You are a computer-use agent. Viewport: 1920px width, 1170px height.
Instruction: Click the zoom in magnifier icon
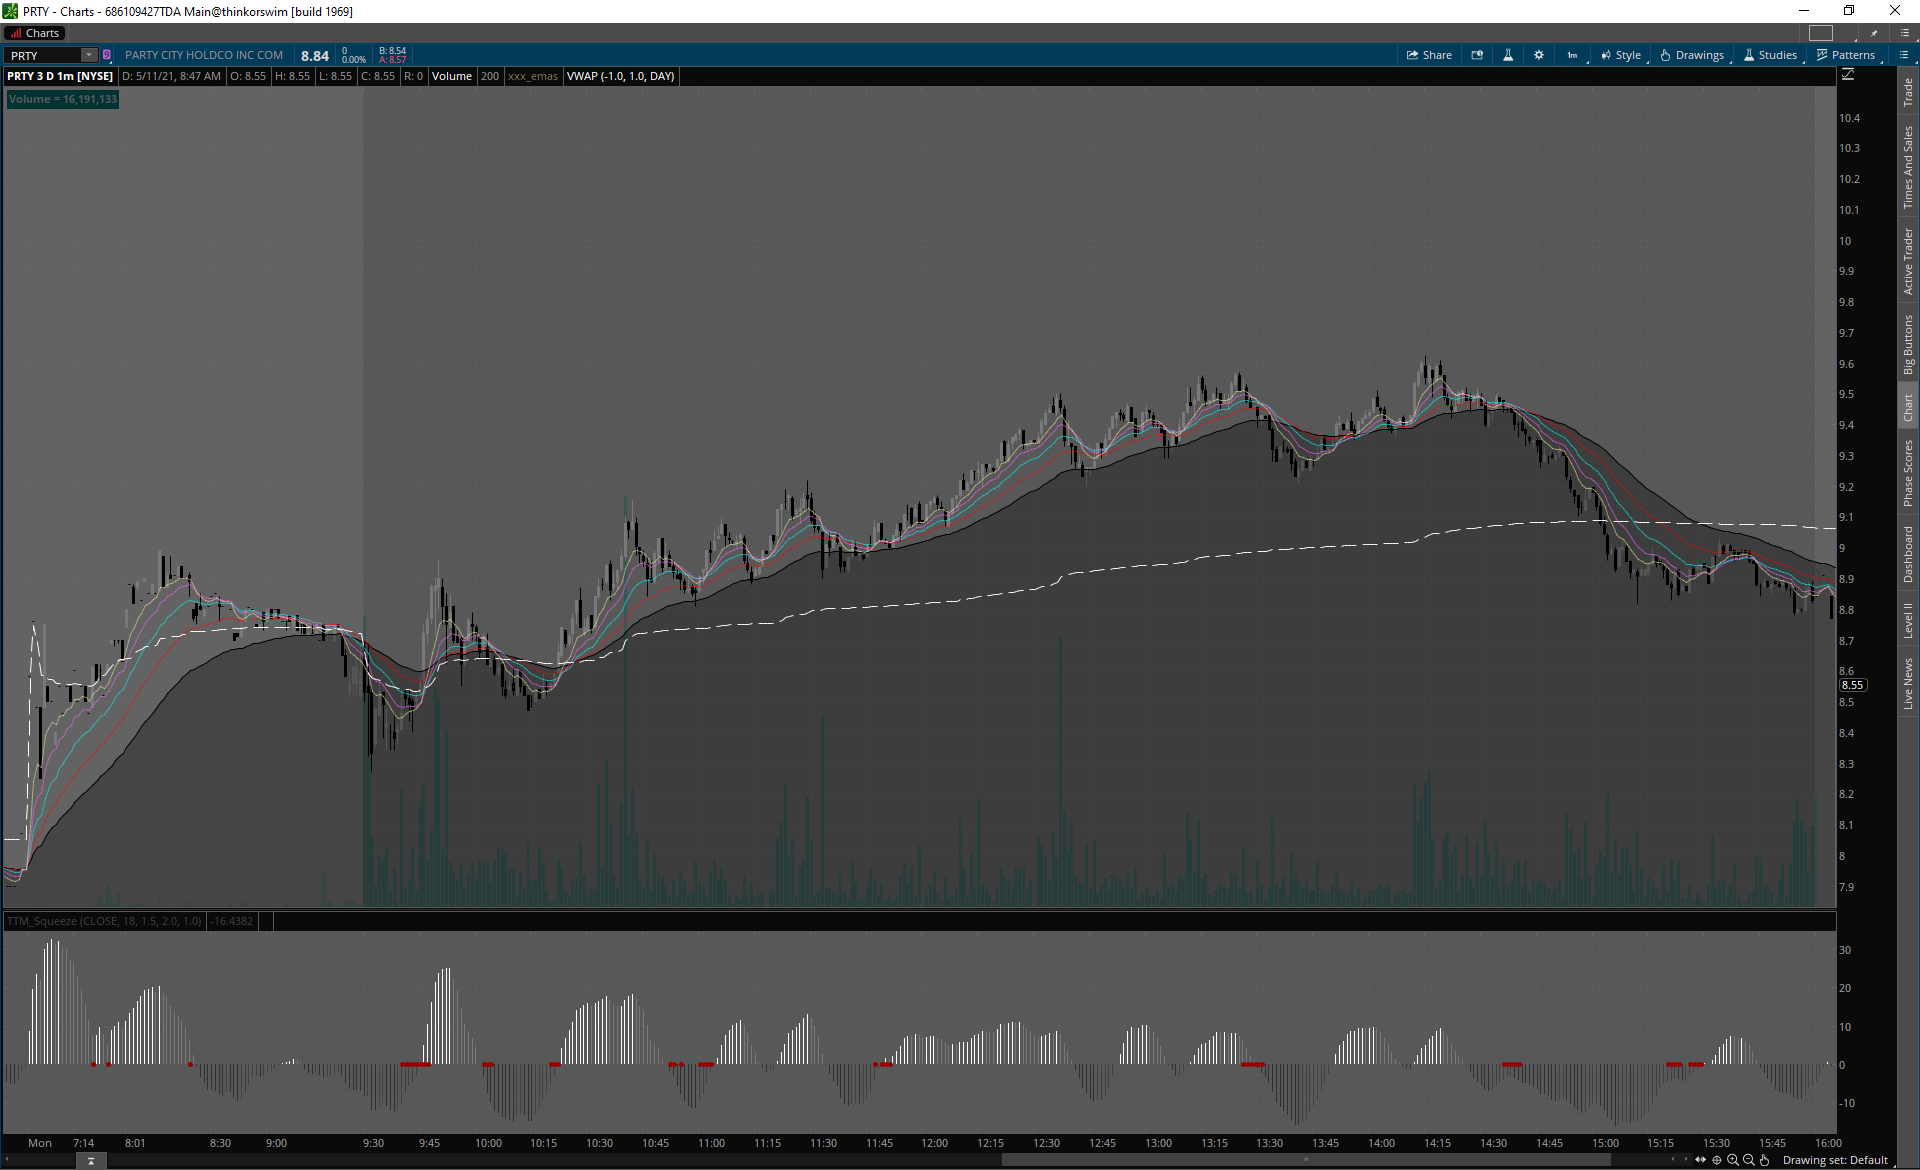point(1733,1160)
